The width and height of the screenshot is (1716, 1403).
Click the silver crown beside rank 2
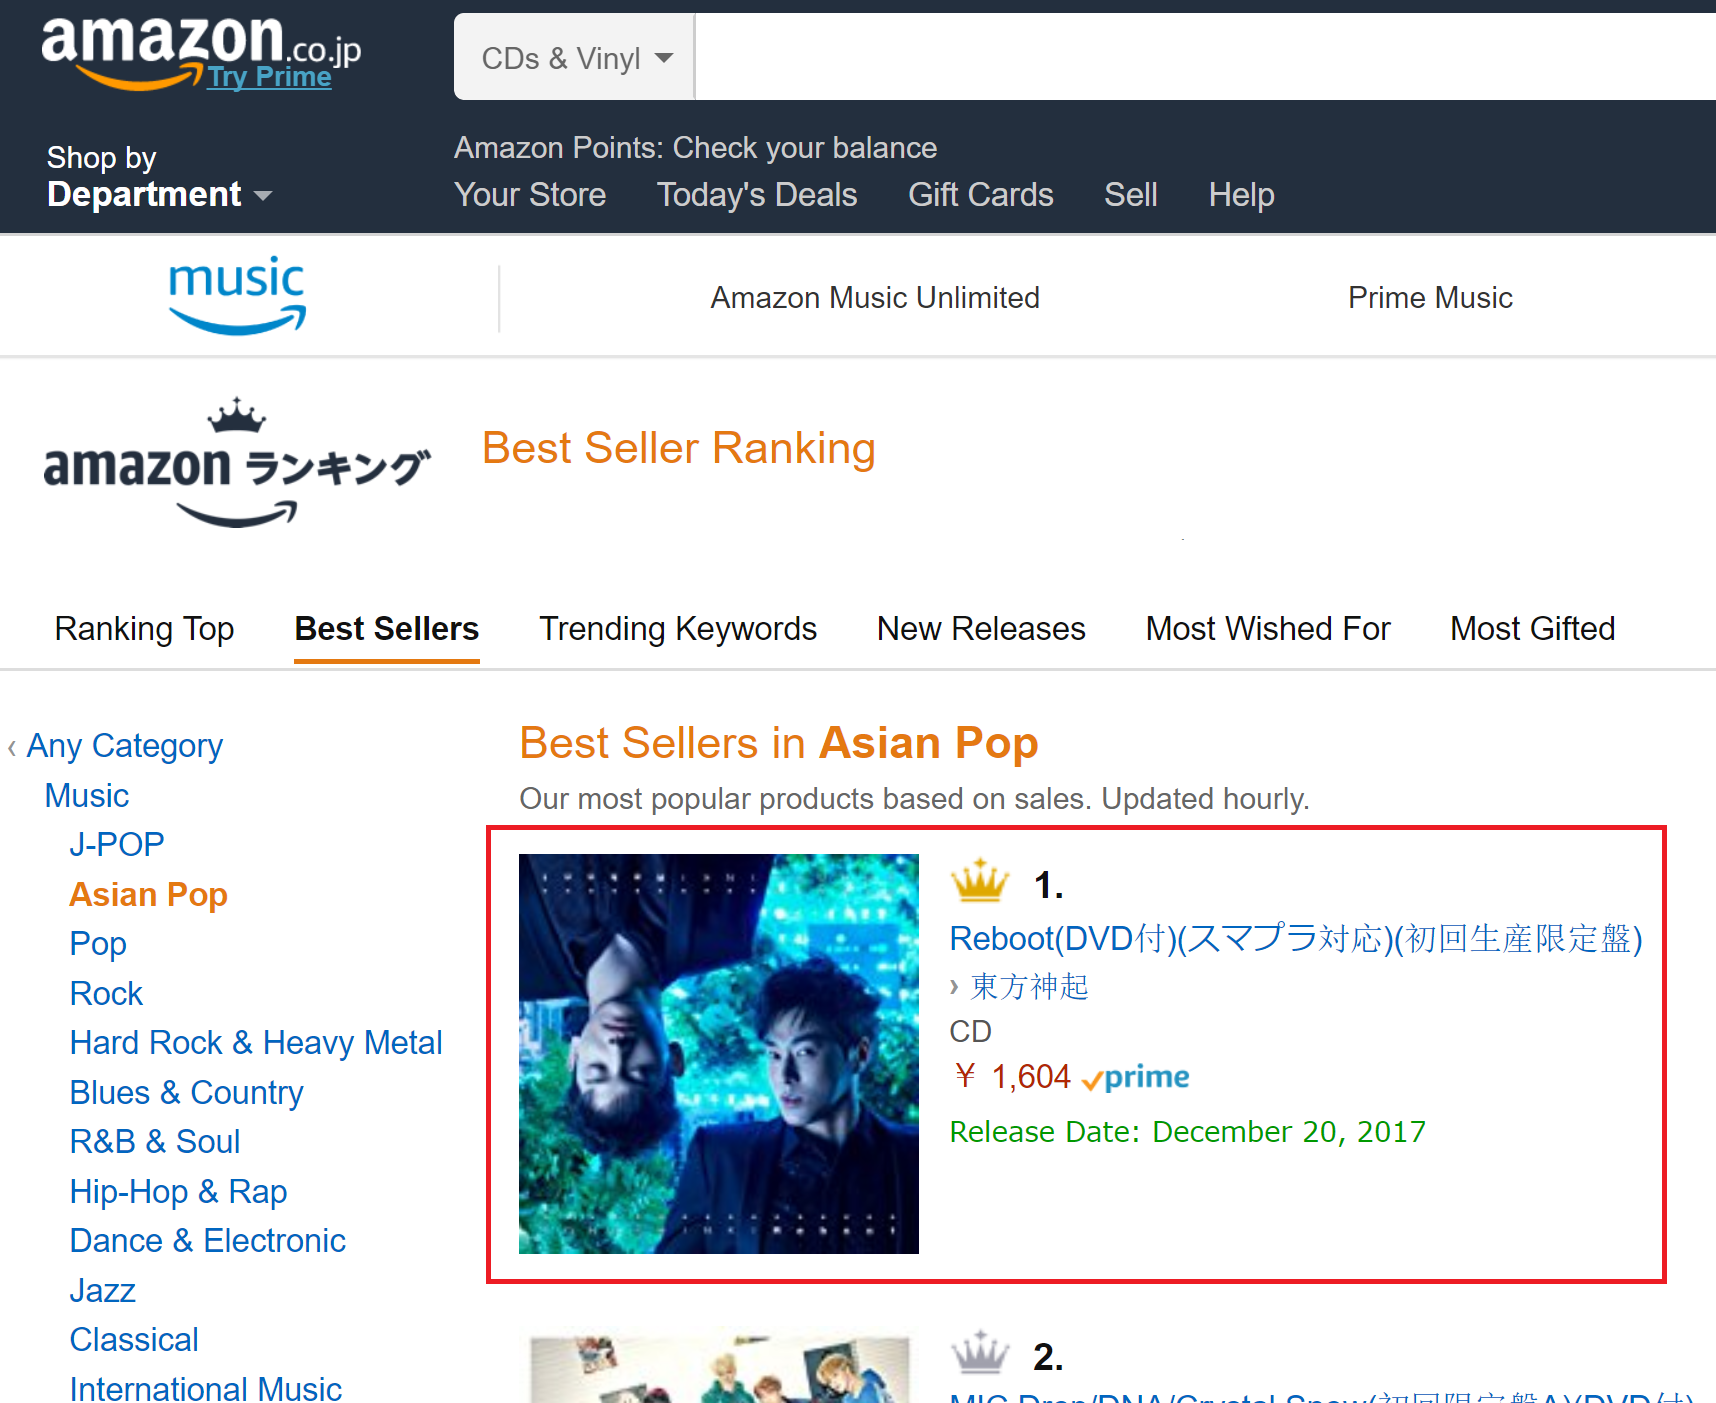pos(980,1354)
